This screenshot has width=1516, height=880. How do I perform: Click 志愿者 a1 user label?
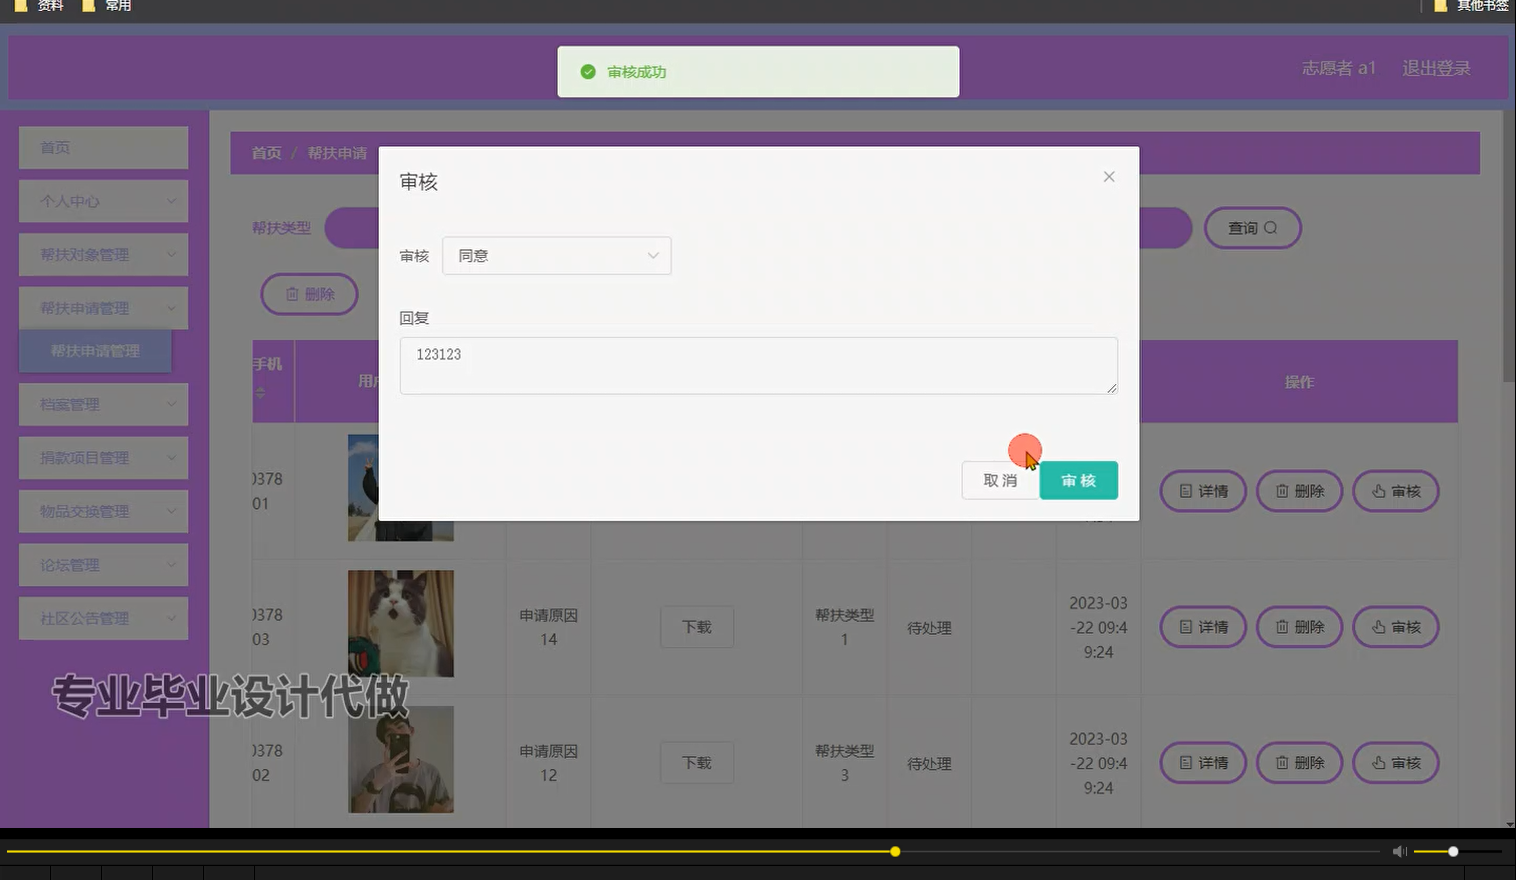click(x=1338, y=68)
